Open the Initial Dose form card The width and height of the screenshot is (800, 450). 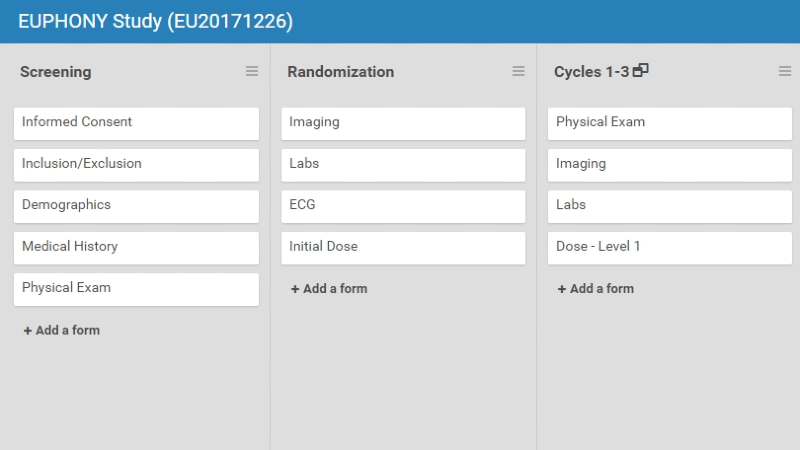pyautogui.click(x=403, y=247)
